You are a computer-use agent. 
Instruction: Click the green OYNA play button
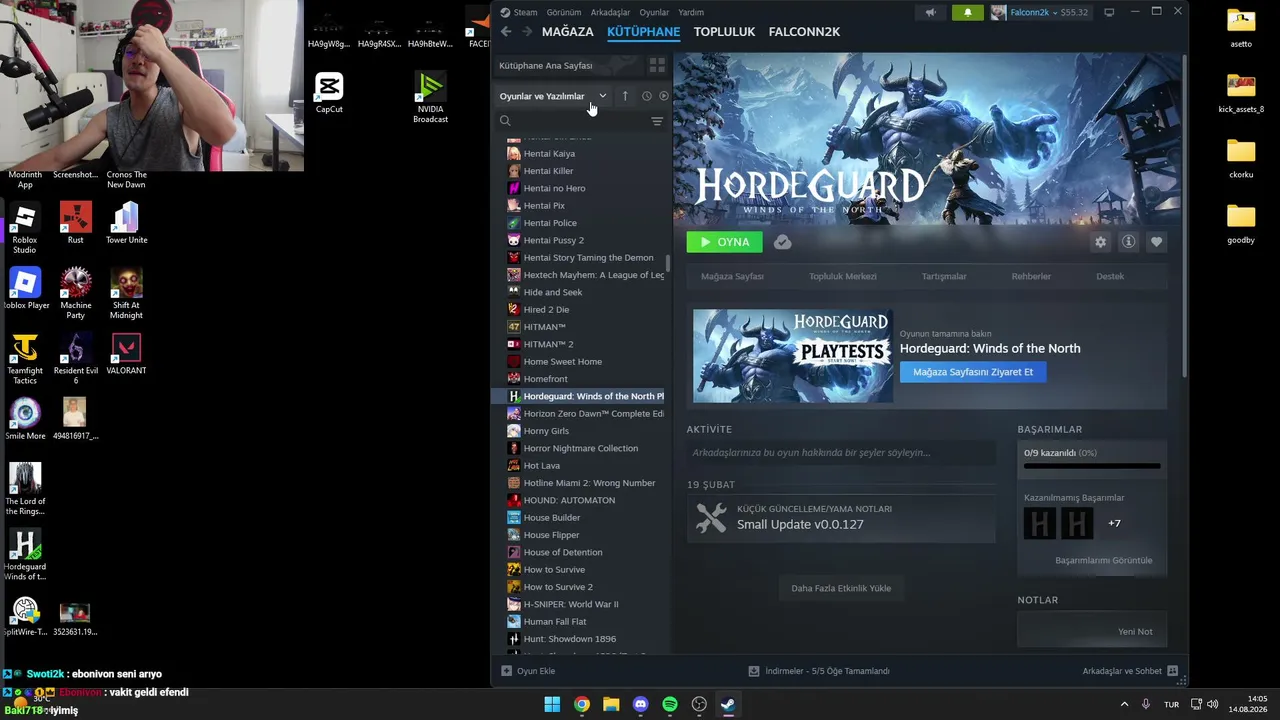[724, 242]
